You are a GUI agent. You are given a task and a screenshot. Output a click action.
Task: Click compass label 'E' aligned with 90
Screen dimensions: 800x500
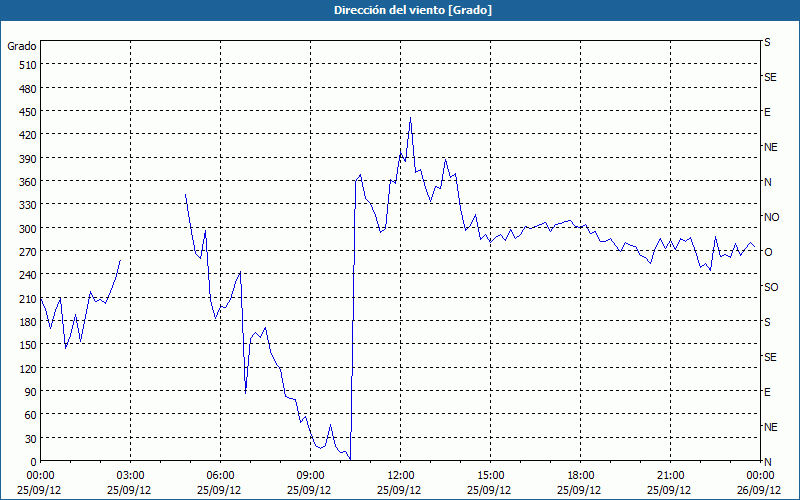tap(767, 392)
